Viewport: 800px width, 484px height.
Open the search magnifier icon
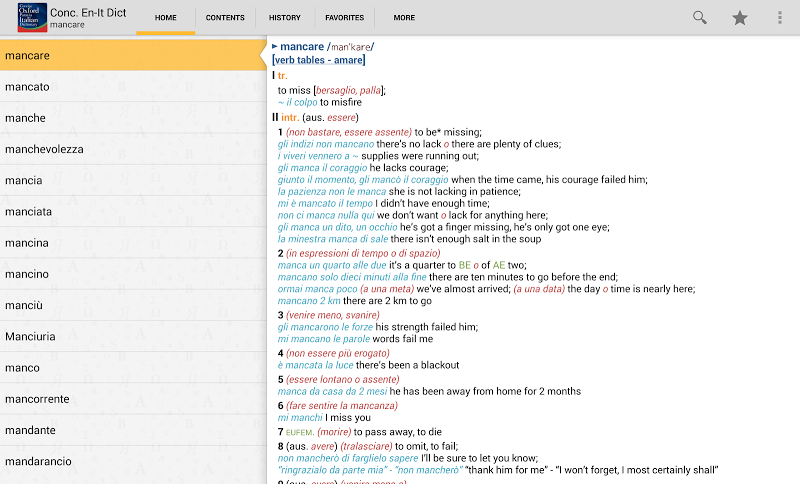click(700, 17)
